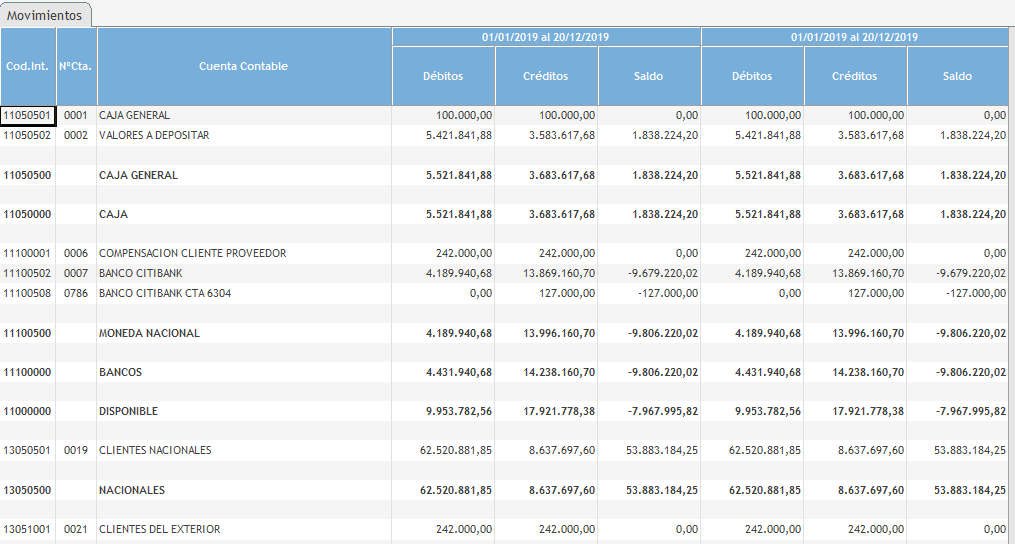Viewport: 1015px width, 544px height.
Task: Select the COMPENSACION CLIENTE PROVEEDOR account
Action: click(x=192, y=253)
